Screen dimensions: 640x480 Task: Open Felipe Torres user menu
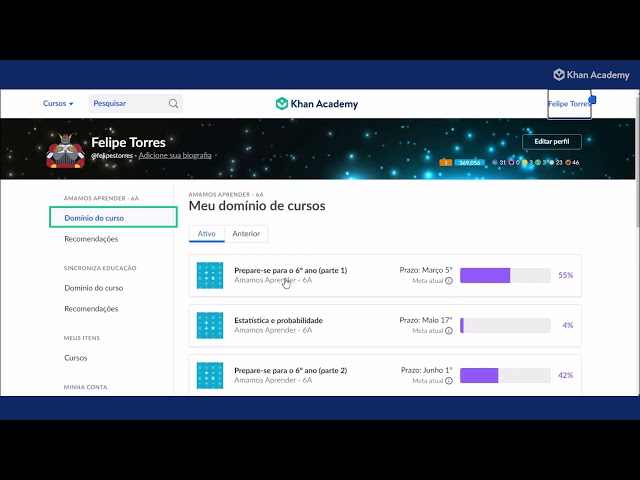(569, 104)
